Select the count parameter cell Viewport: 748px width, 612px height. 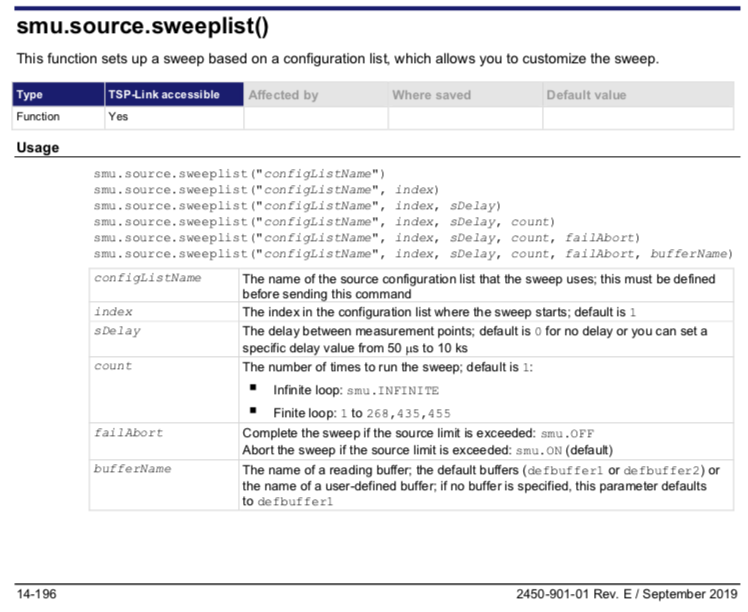click(x=164, y=390)
